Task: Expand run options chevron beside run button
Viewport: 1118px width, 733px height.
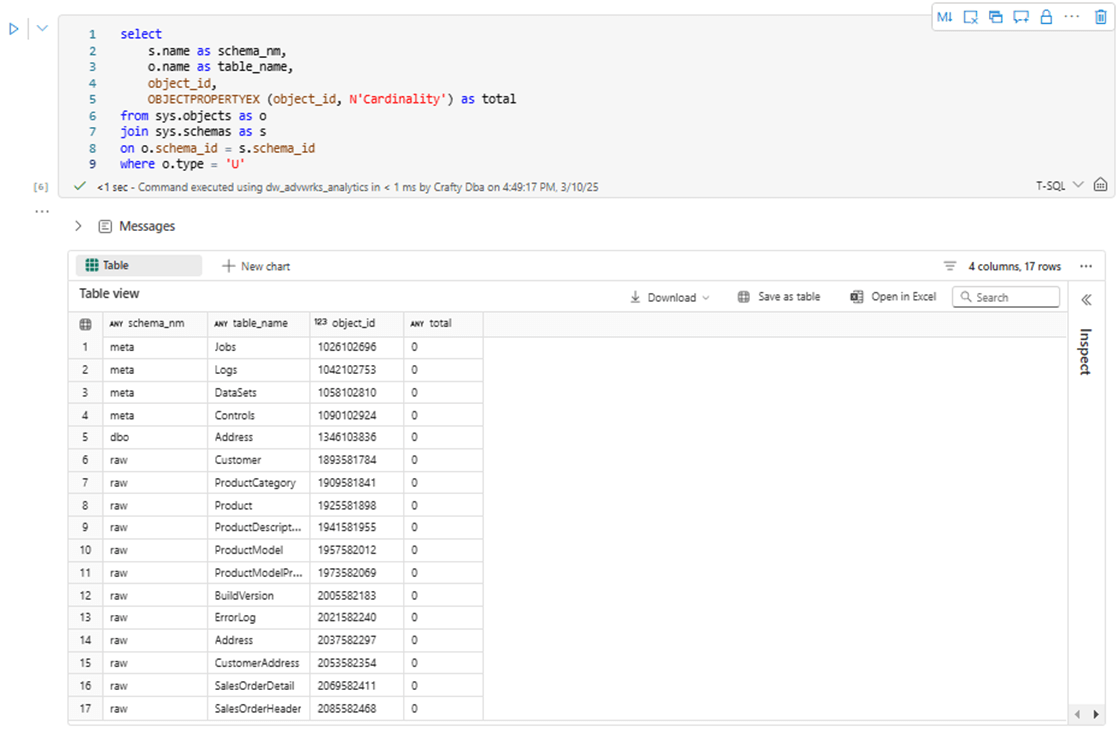Action: click(x=42, y=29)
